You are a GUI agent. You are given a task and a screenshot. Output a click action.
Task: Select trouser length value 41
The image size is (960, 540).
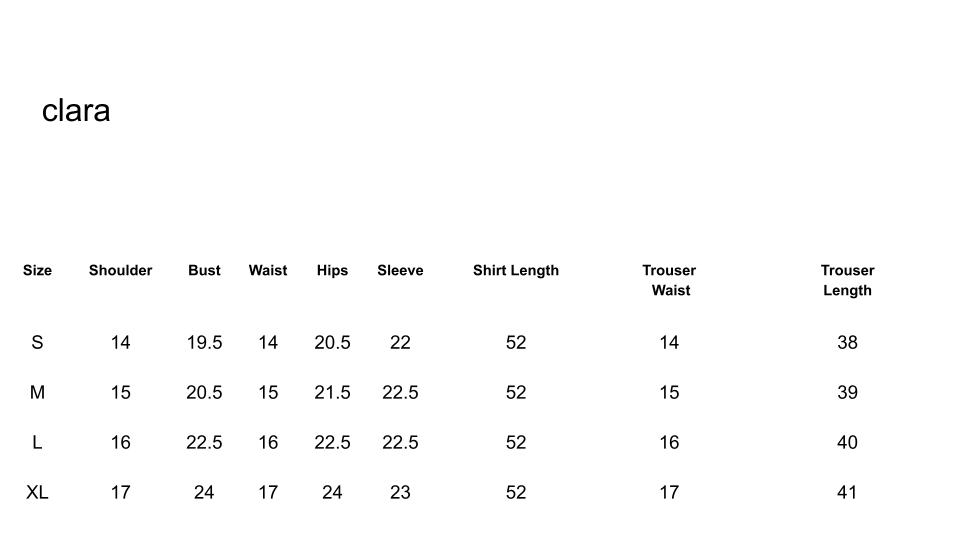click(847, 492)
